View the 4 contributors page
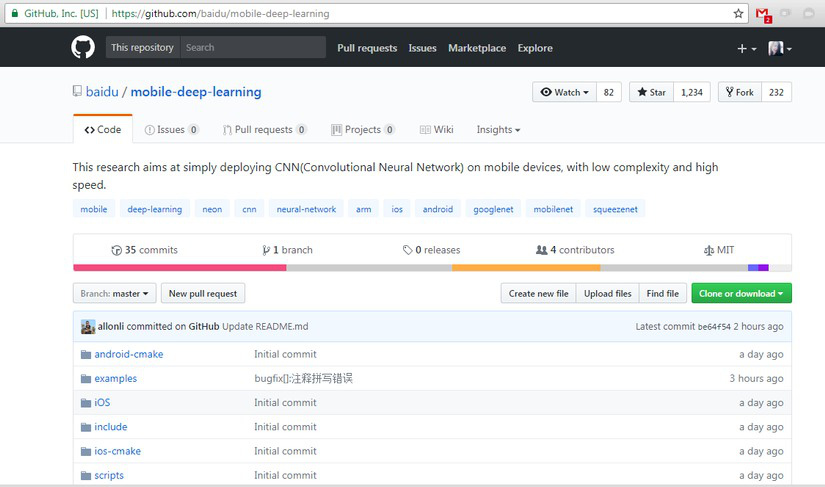 tap(575, 250)
